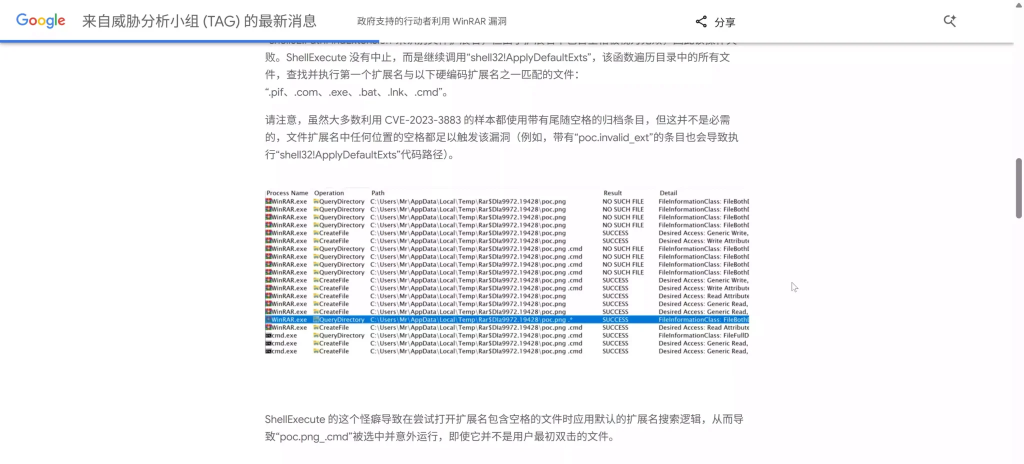Click the paragraph starting with ShellExecute 的这个怪癖
Viewport: 1024px width, 464px height.
click(504, 428)
